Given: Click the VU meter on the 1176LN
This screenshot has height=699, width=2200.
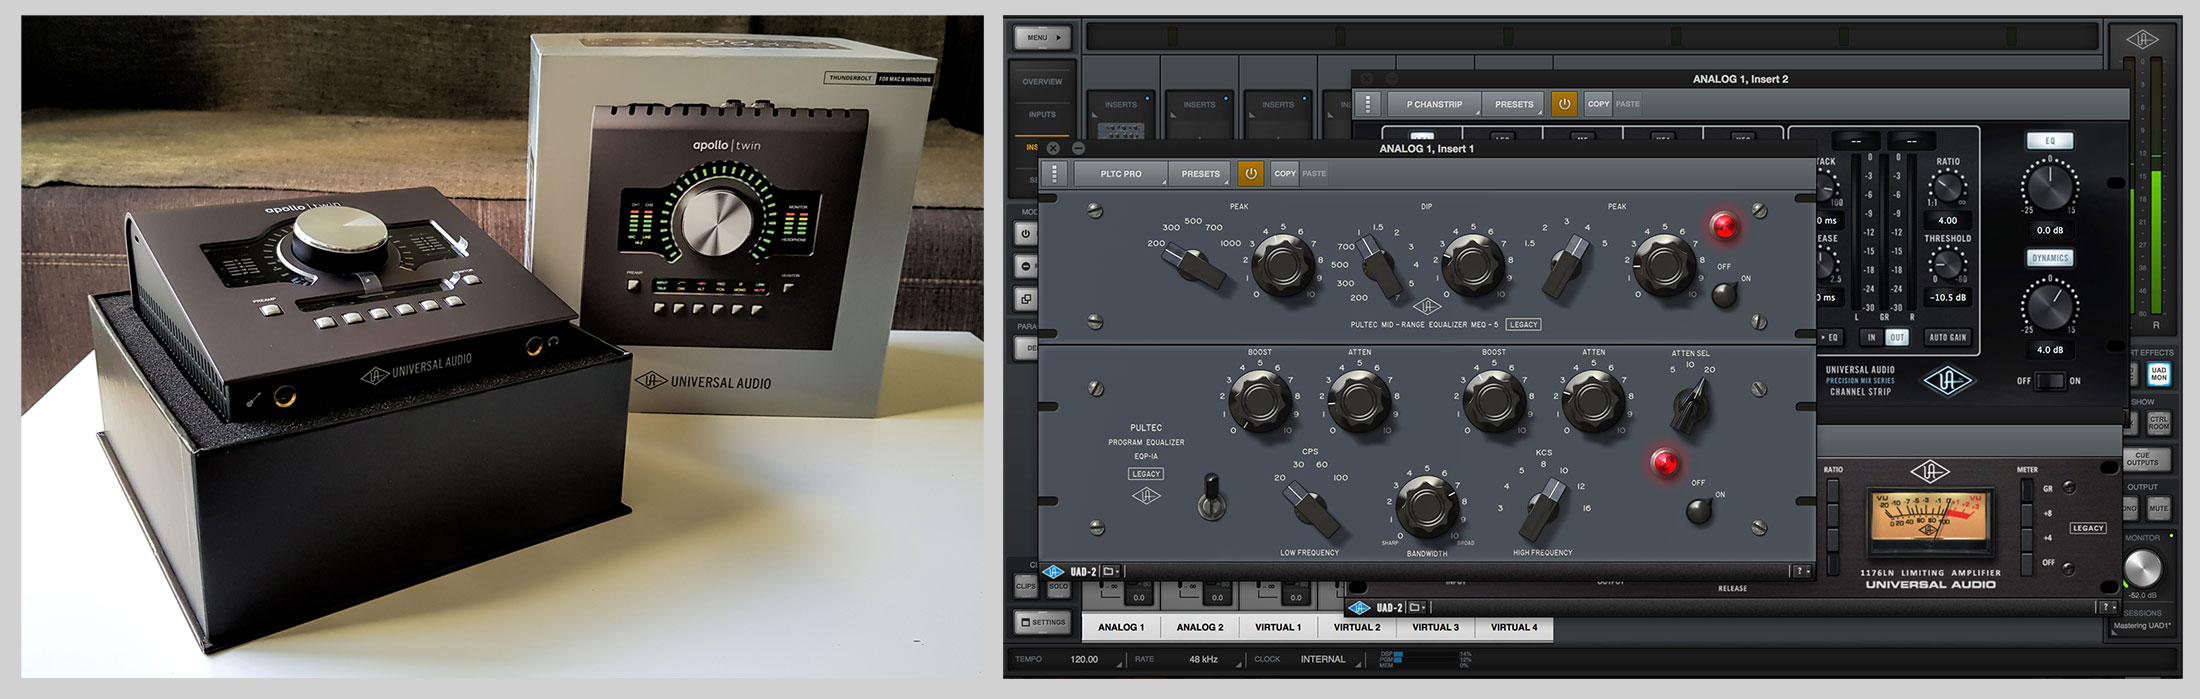Looking at the screenshot, I should pyautogui.click(x=1931, y=520).
